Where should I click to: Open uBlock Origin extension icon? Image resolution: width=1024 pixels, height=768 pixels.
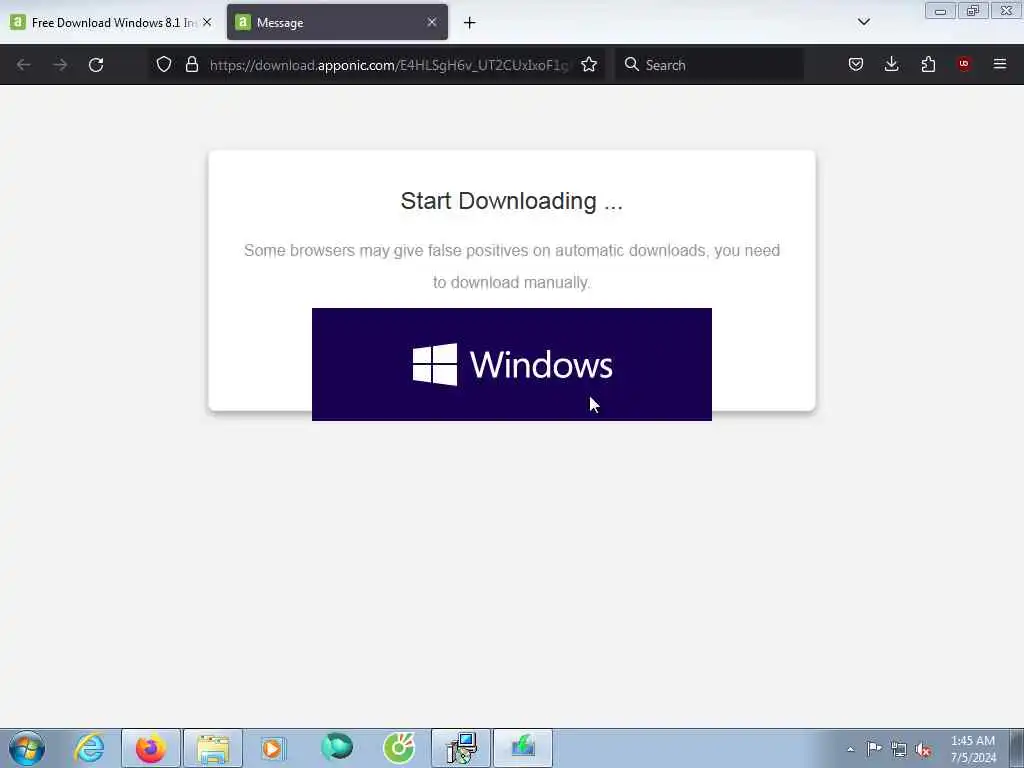(x=964, y=64)
